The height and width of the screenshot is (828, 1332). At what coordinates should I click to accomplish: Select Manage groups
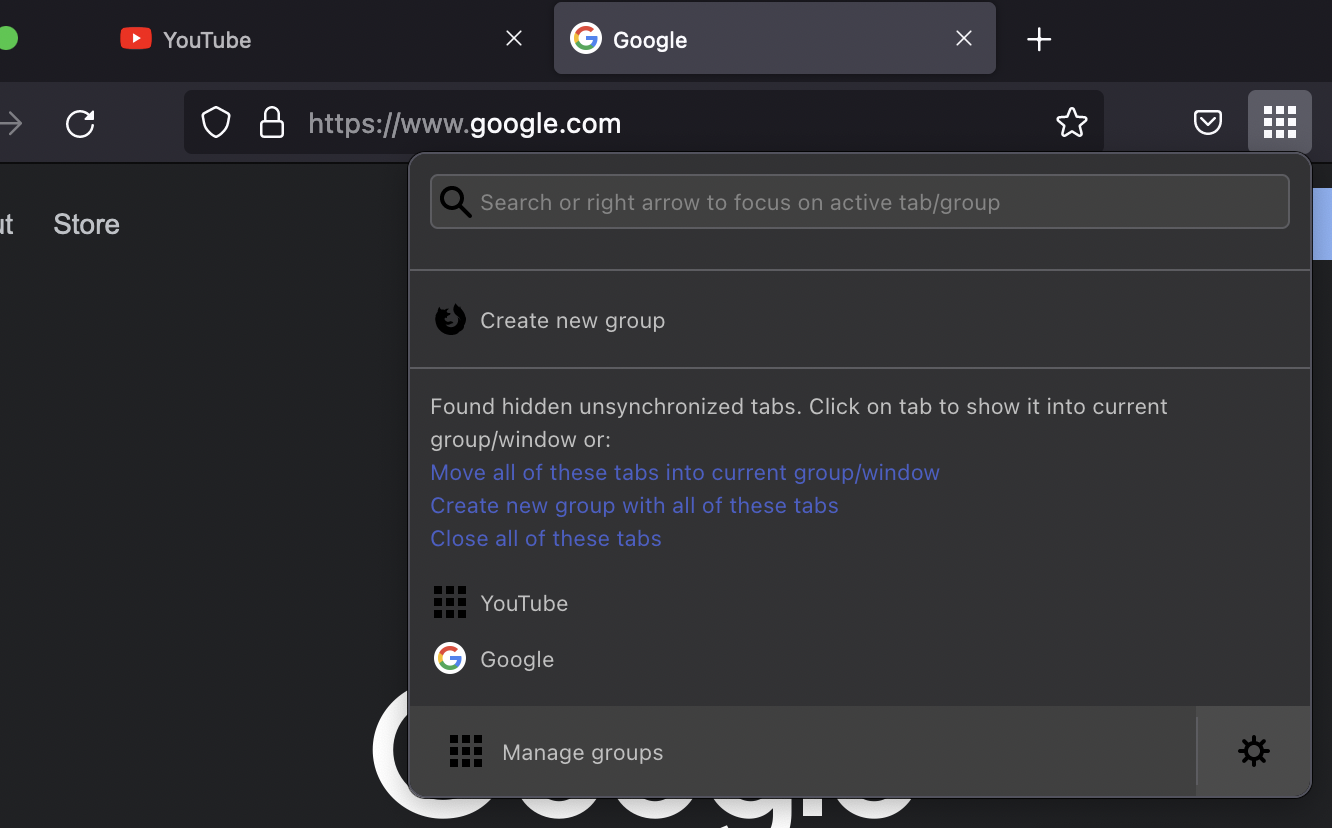[x=582, y=751]
